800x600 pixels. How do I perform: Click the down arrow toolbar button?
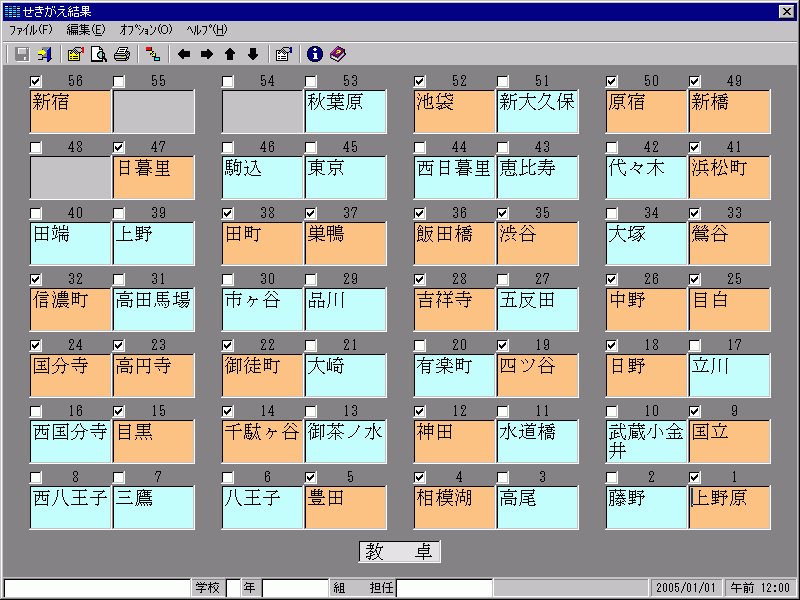click(253, 54)
